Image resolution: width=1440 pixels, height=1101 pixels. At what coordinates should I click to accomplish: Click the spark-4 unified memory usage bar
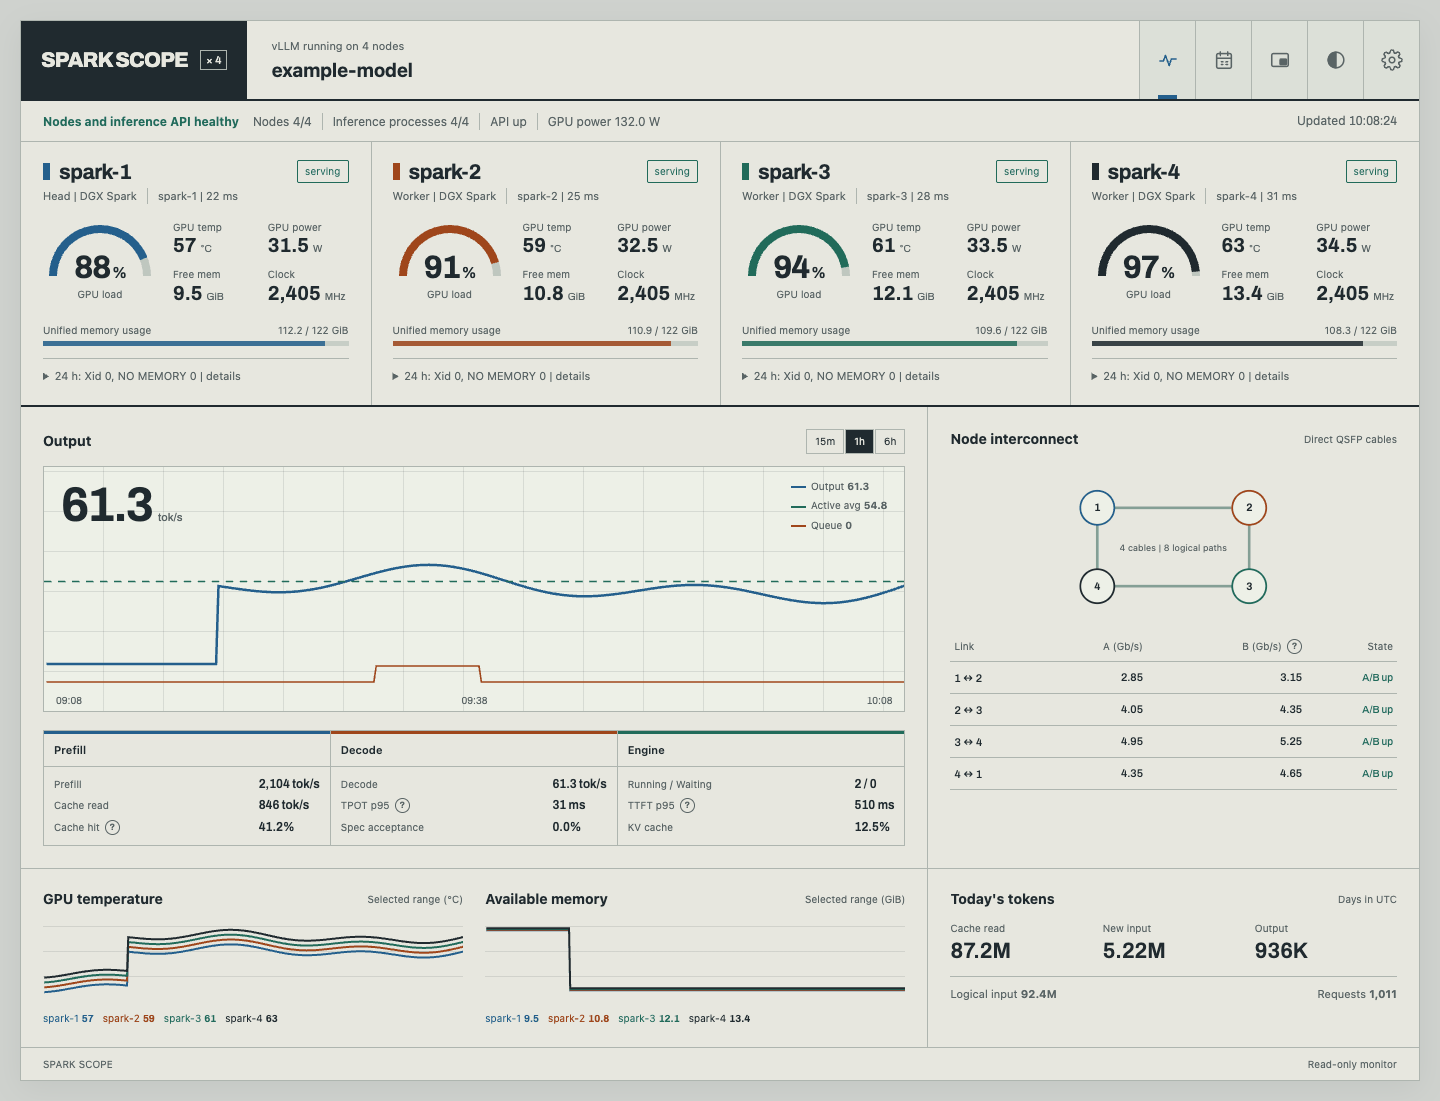(x=1244, y=344)
